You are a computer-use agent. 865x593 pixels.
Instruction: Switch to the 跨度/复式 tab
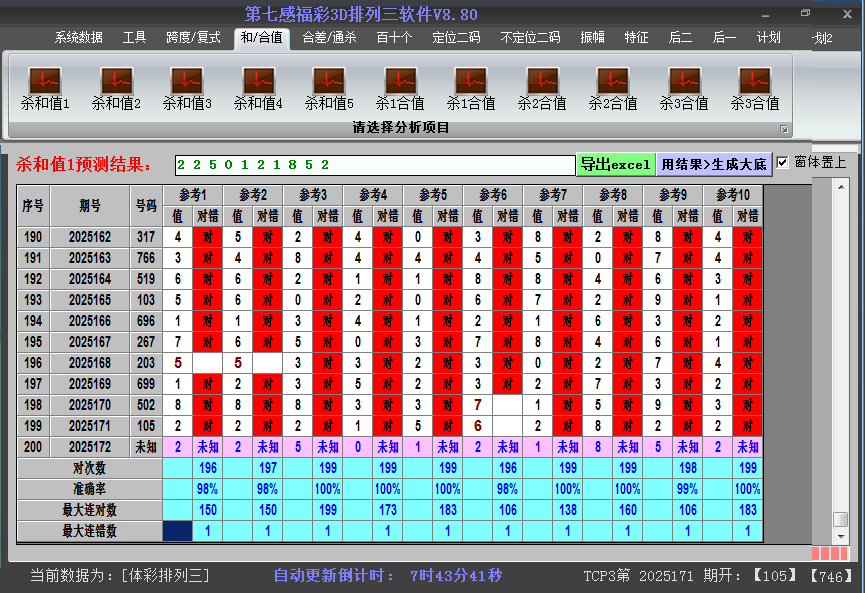[x=193, y=38]
